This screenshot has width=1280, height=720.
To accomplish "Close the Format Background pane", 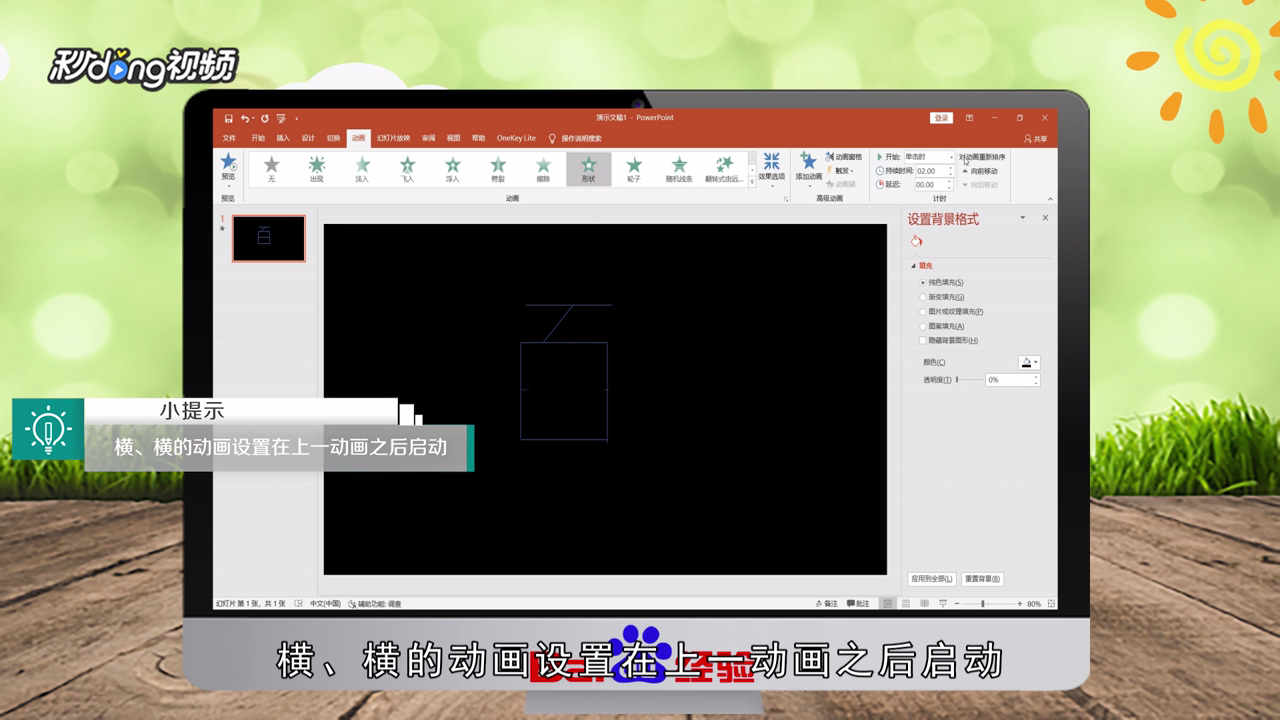I will click(1045, 218).
